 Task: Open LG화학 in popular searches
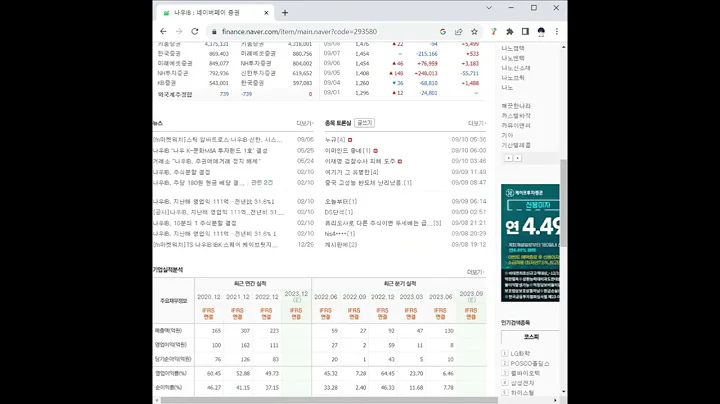tap(520, 354)
